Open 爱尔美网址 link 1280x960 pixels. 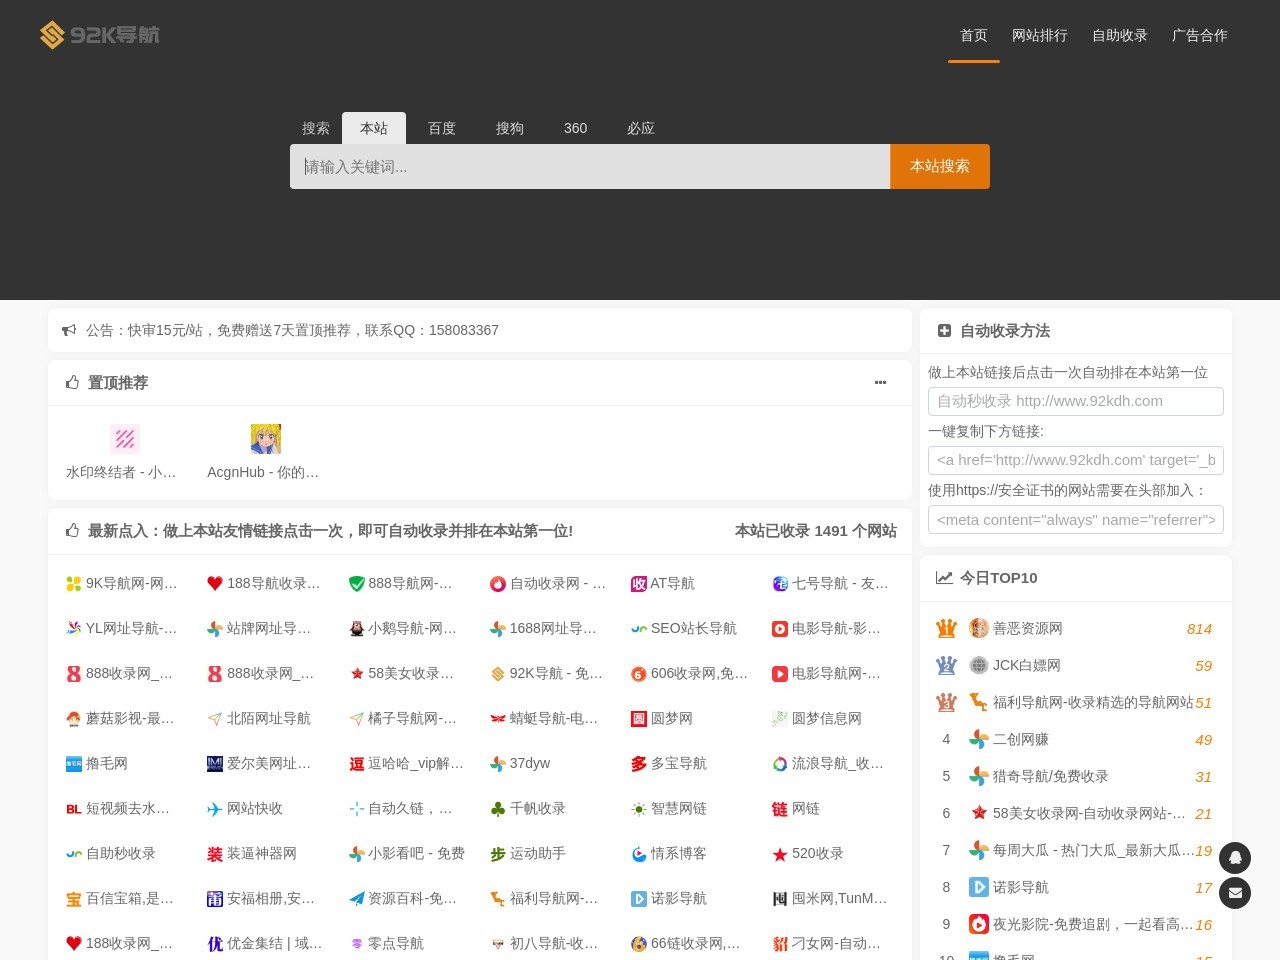click(260, 763)
